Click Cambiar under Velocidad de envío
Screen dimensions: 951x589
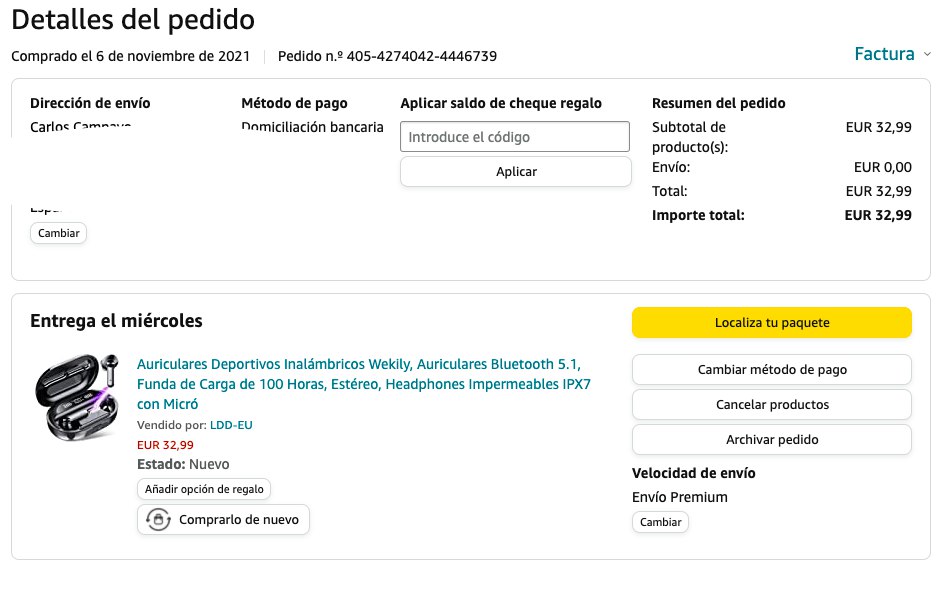tap(660, 522)
